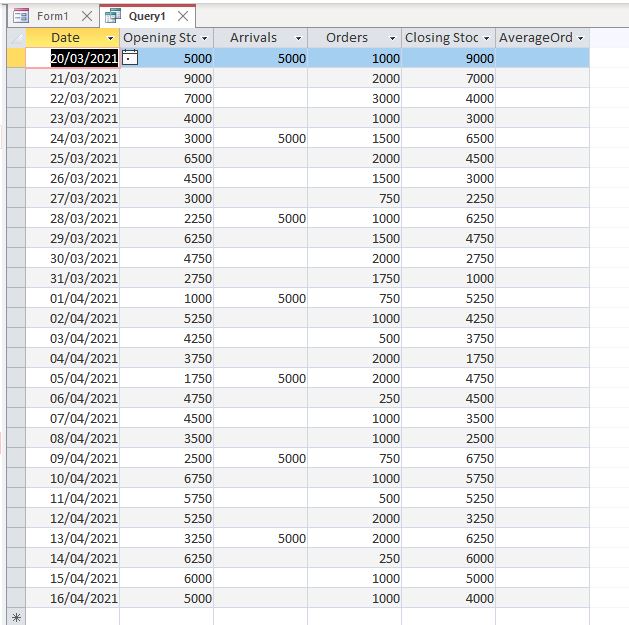Click the date cell 24/03/2021
Screen dimensions: 629x625
coord(73,138)
